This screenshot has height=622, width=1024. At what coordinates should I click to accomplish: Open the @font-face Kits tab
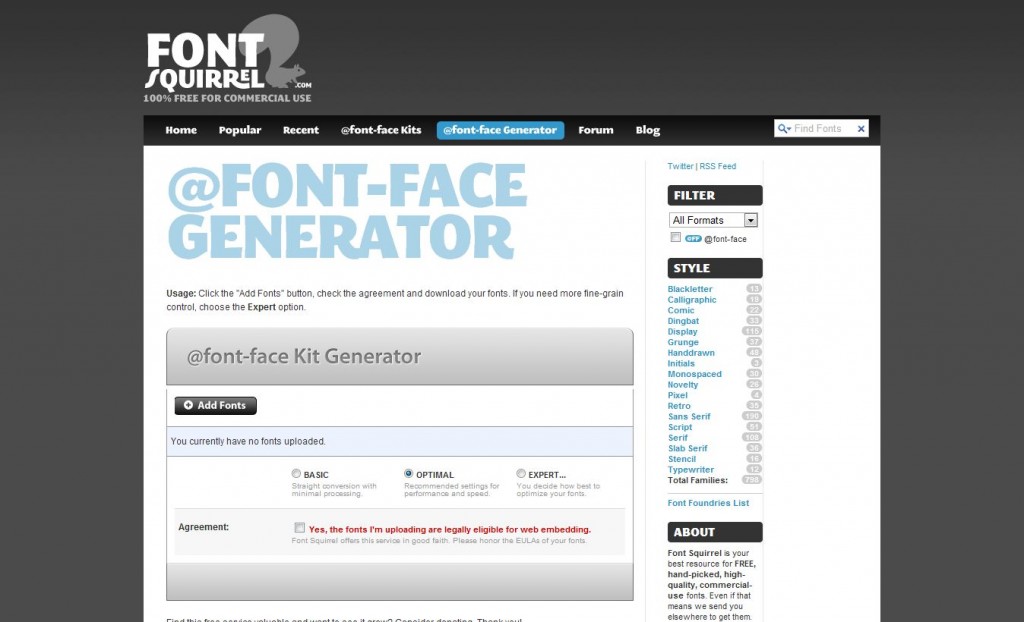[x=381, y=130]
